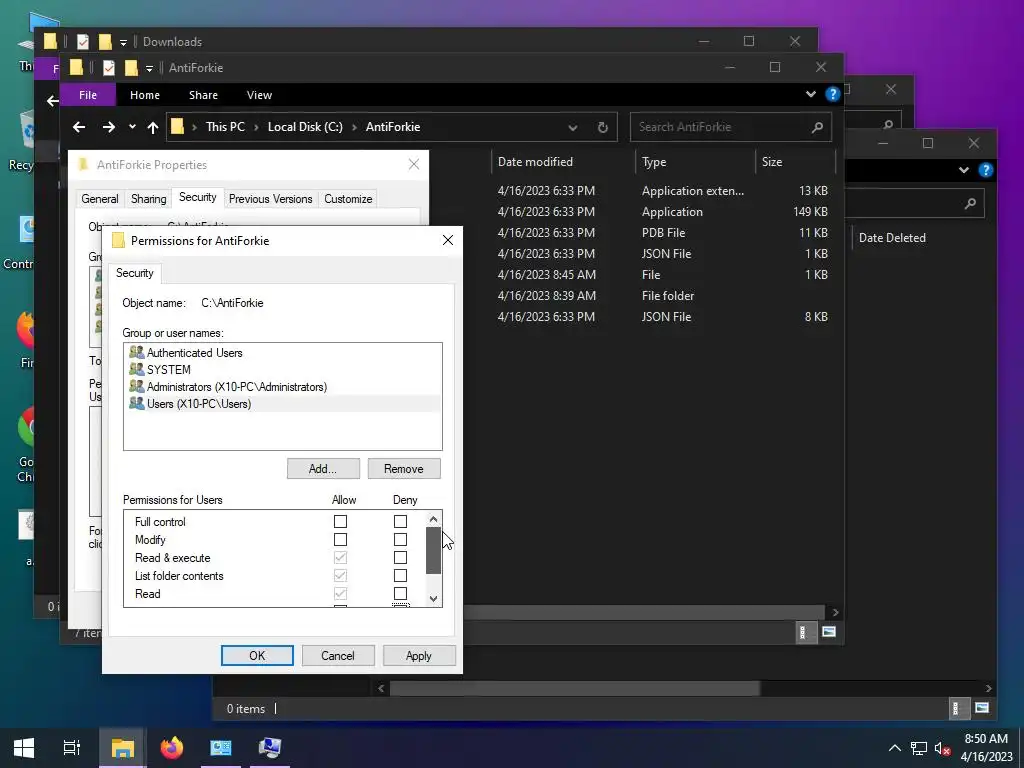Open the Add... user dialog
This screenshot has height=768, width=1024.
[x=323, y=469]
